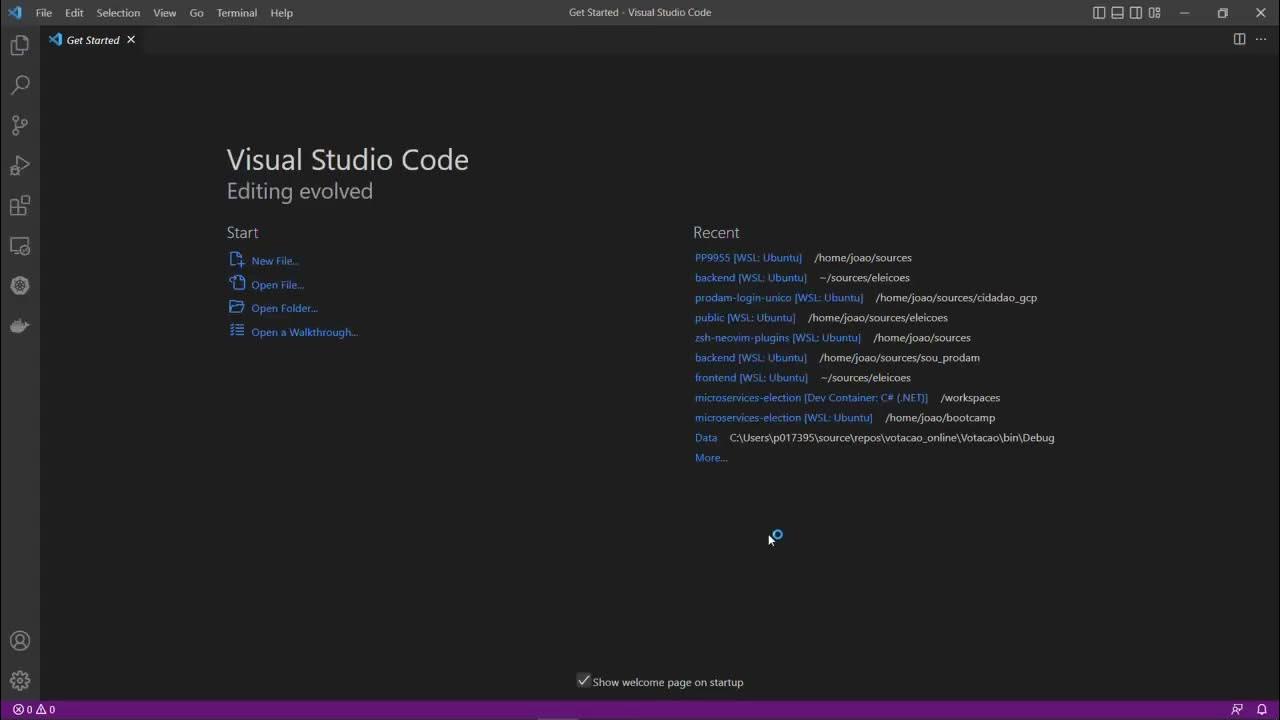
Task: Click the Open Folder... link
Action: (285, 309)
